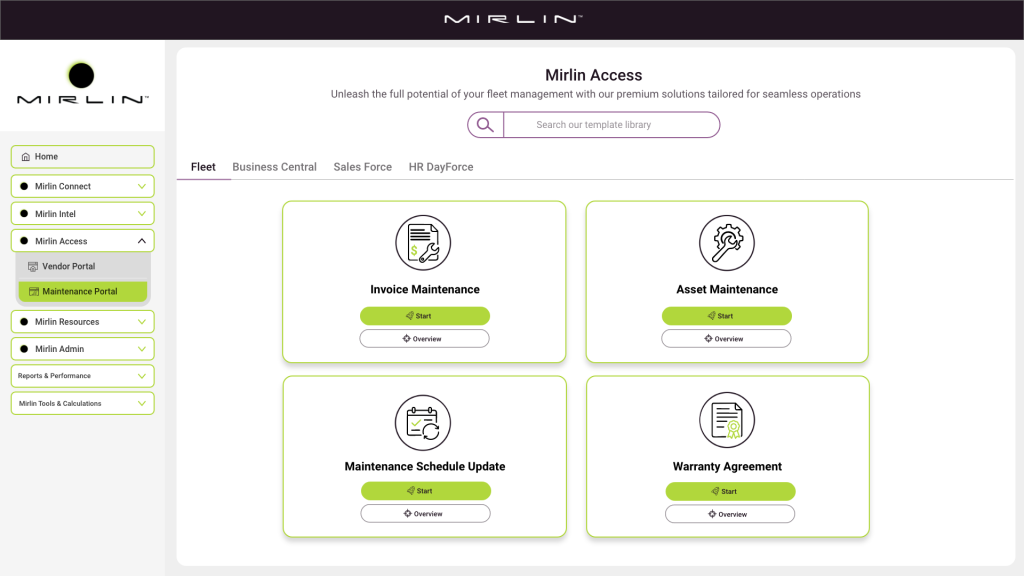Click the Invoice Maintenance document-wrench icon
Viewport: 1024px width, 576px height.
[424, 243]
